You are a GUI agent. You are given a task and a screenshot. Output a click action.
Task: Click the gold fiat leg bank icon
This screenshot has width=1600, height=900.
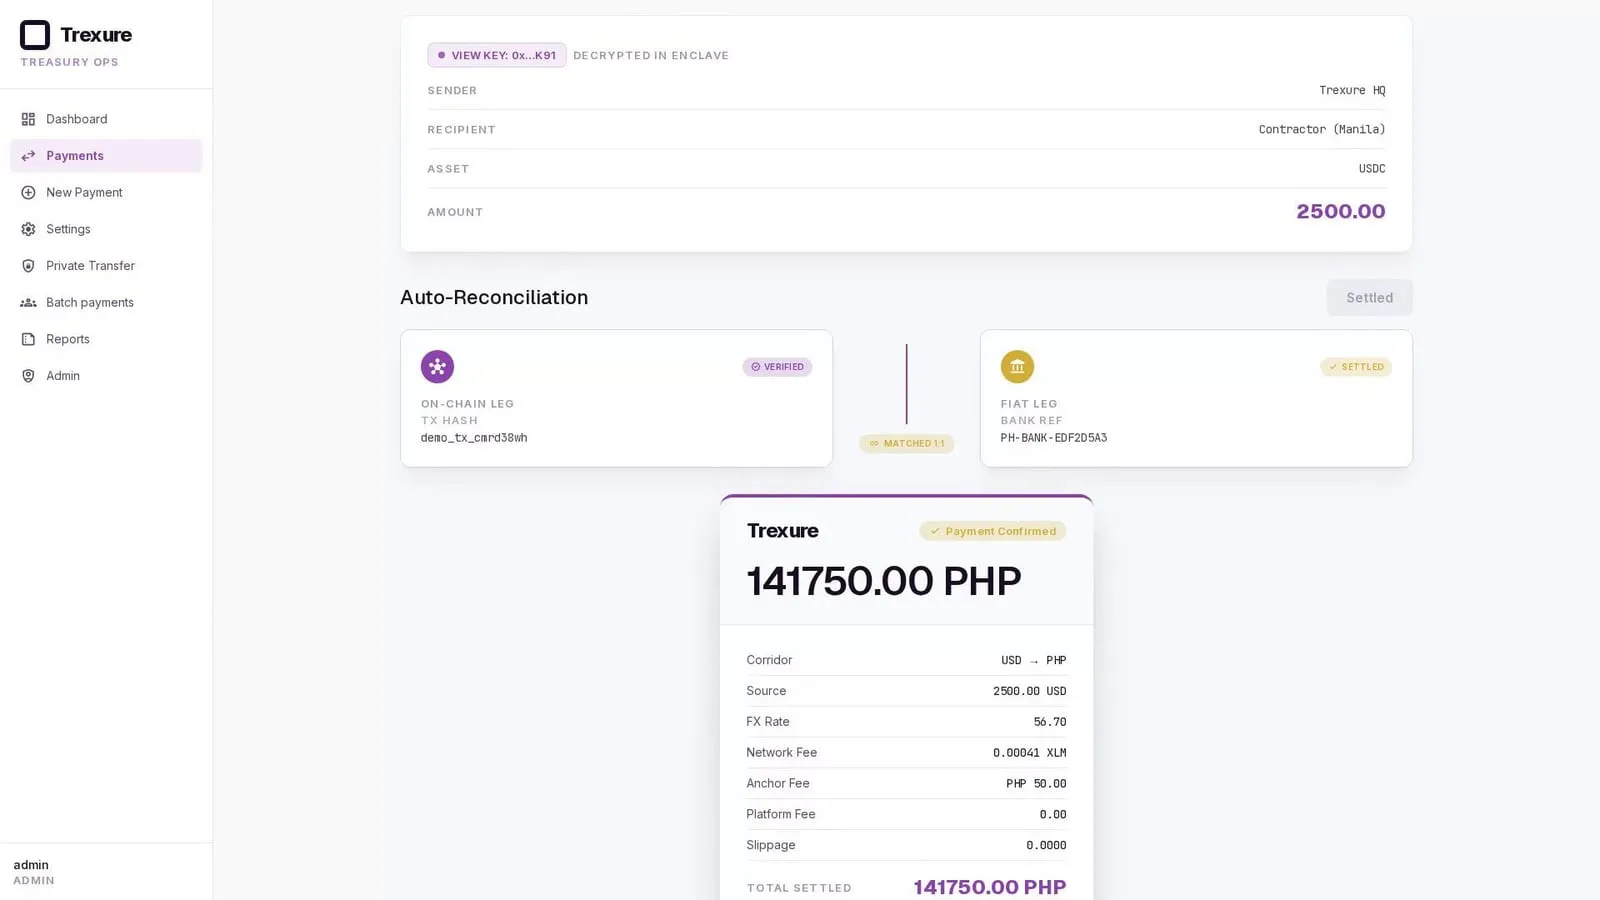(1017, 367)
